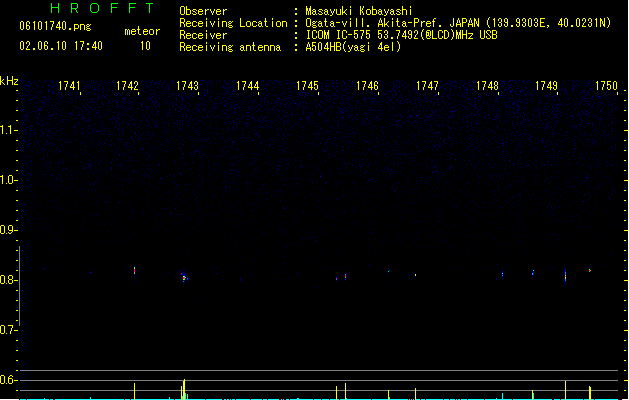Click the 0.6 frequency axis label

point(8,380)
